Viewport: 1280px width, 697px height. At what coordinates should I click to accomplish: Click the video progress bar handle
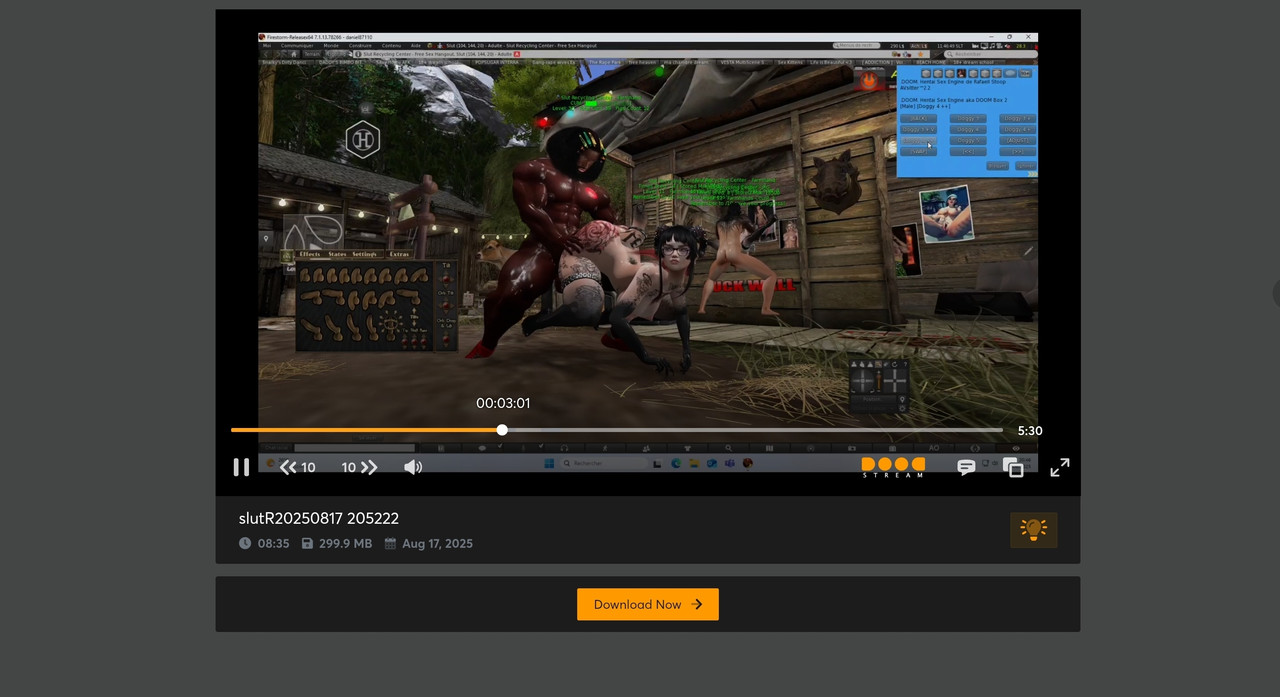502,430
